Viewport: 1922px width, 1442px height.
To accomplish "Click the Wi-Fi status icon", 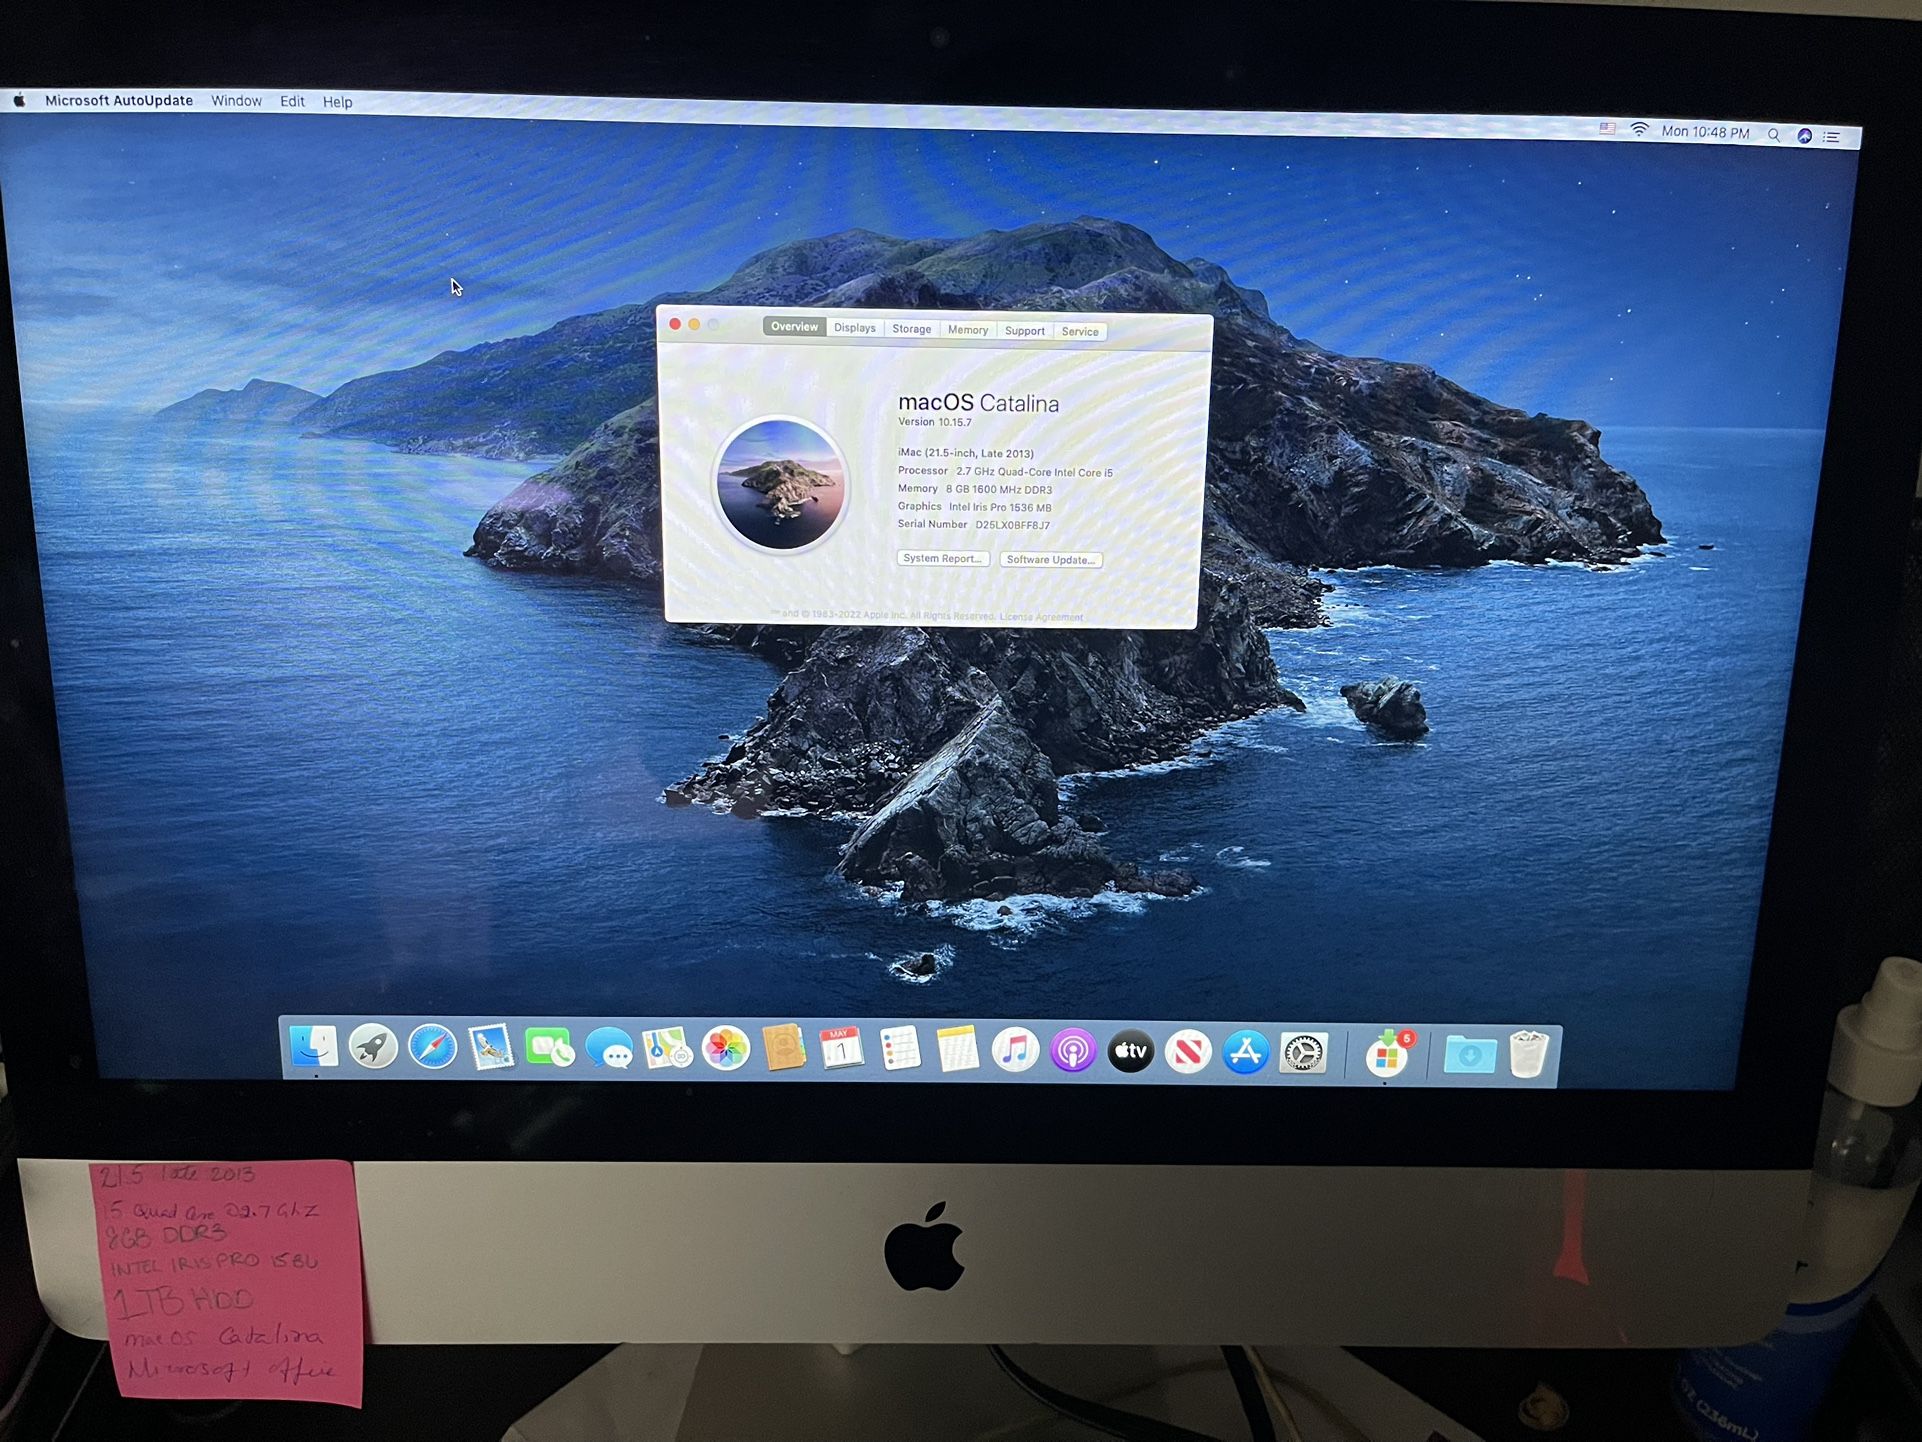I will 1639,130.
